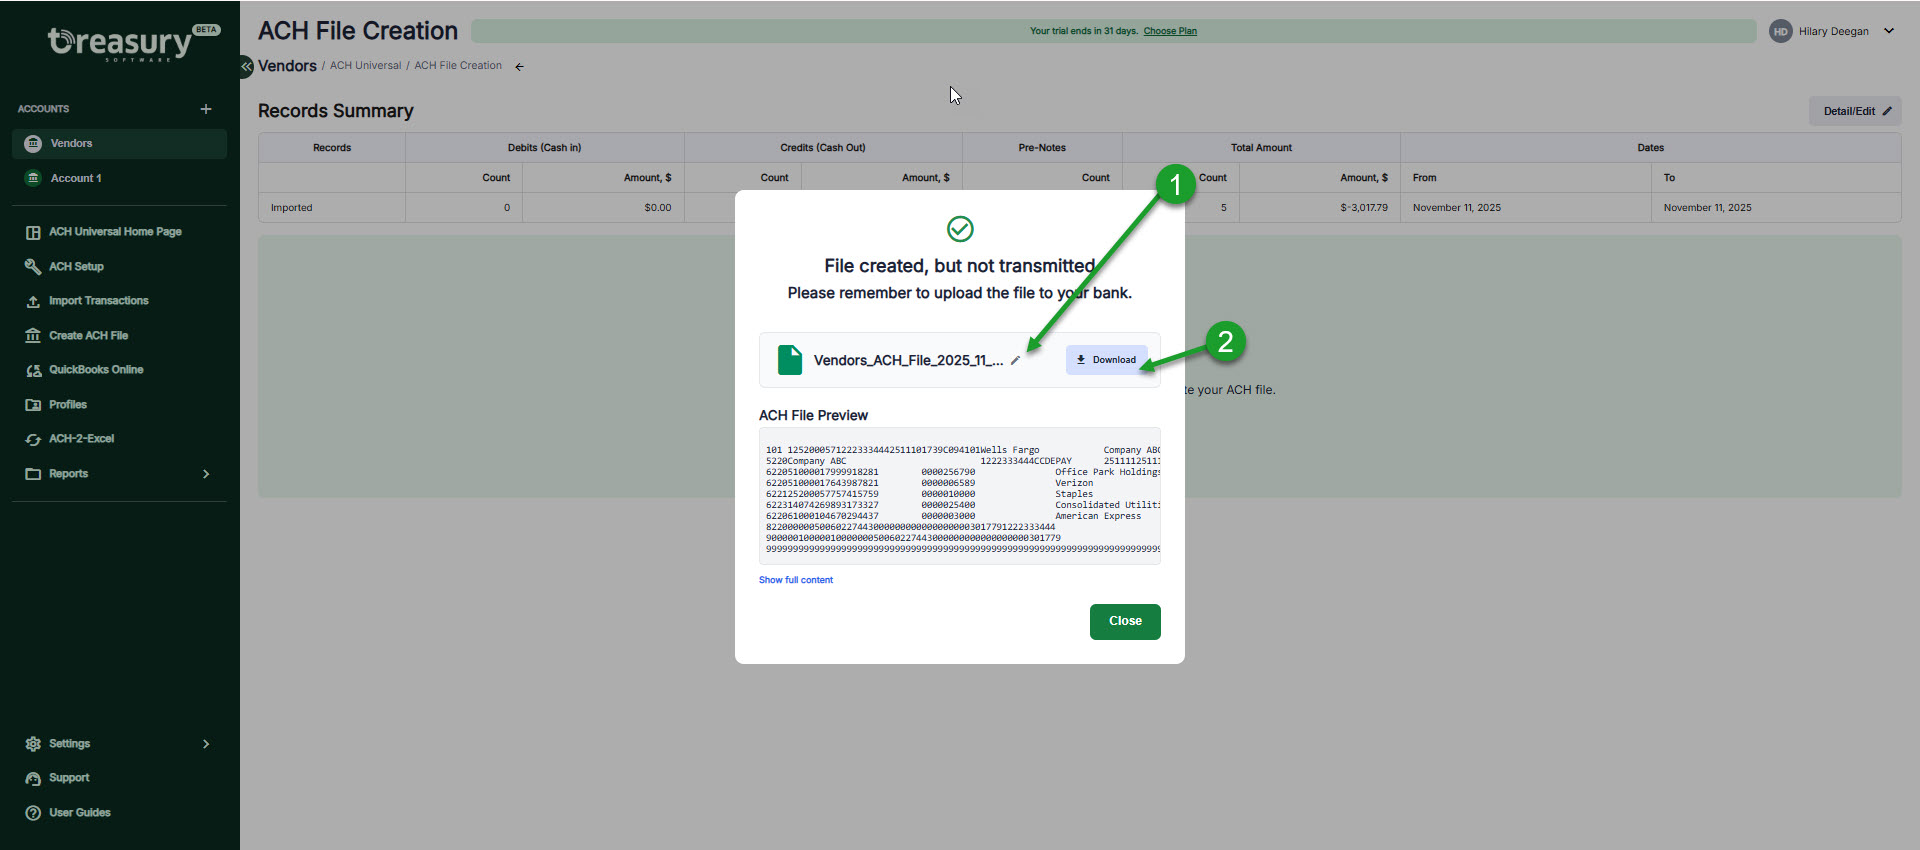Click the ACH Universal Home Page icon
This screenshot has height=850, width=1920.
pos(33,232)
